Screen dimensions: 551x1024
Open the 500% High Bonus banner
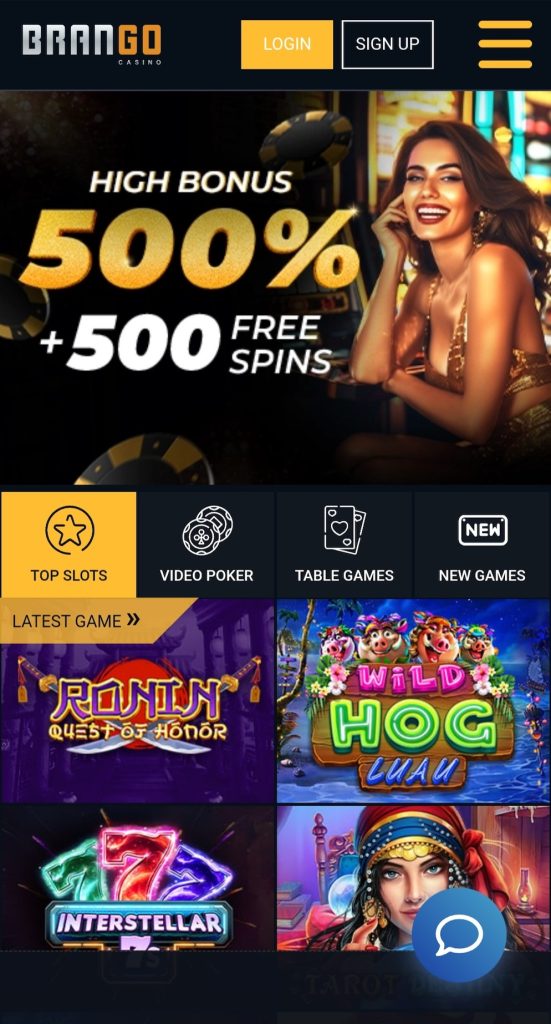coord(276,287)
